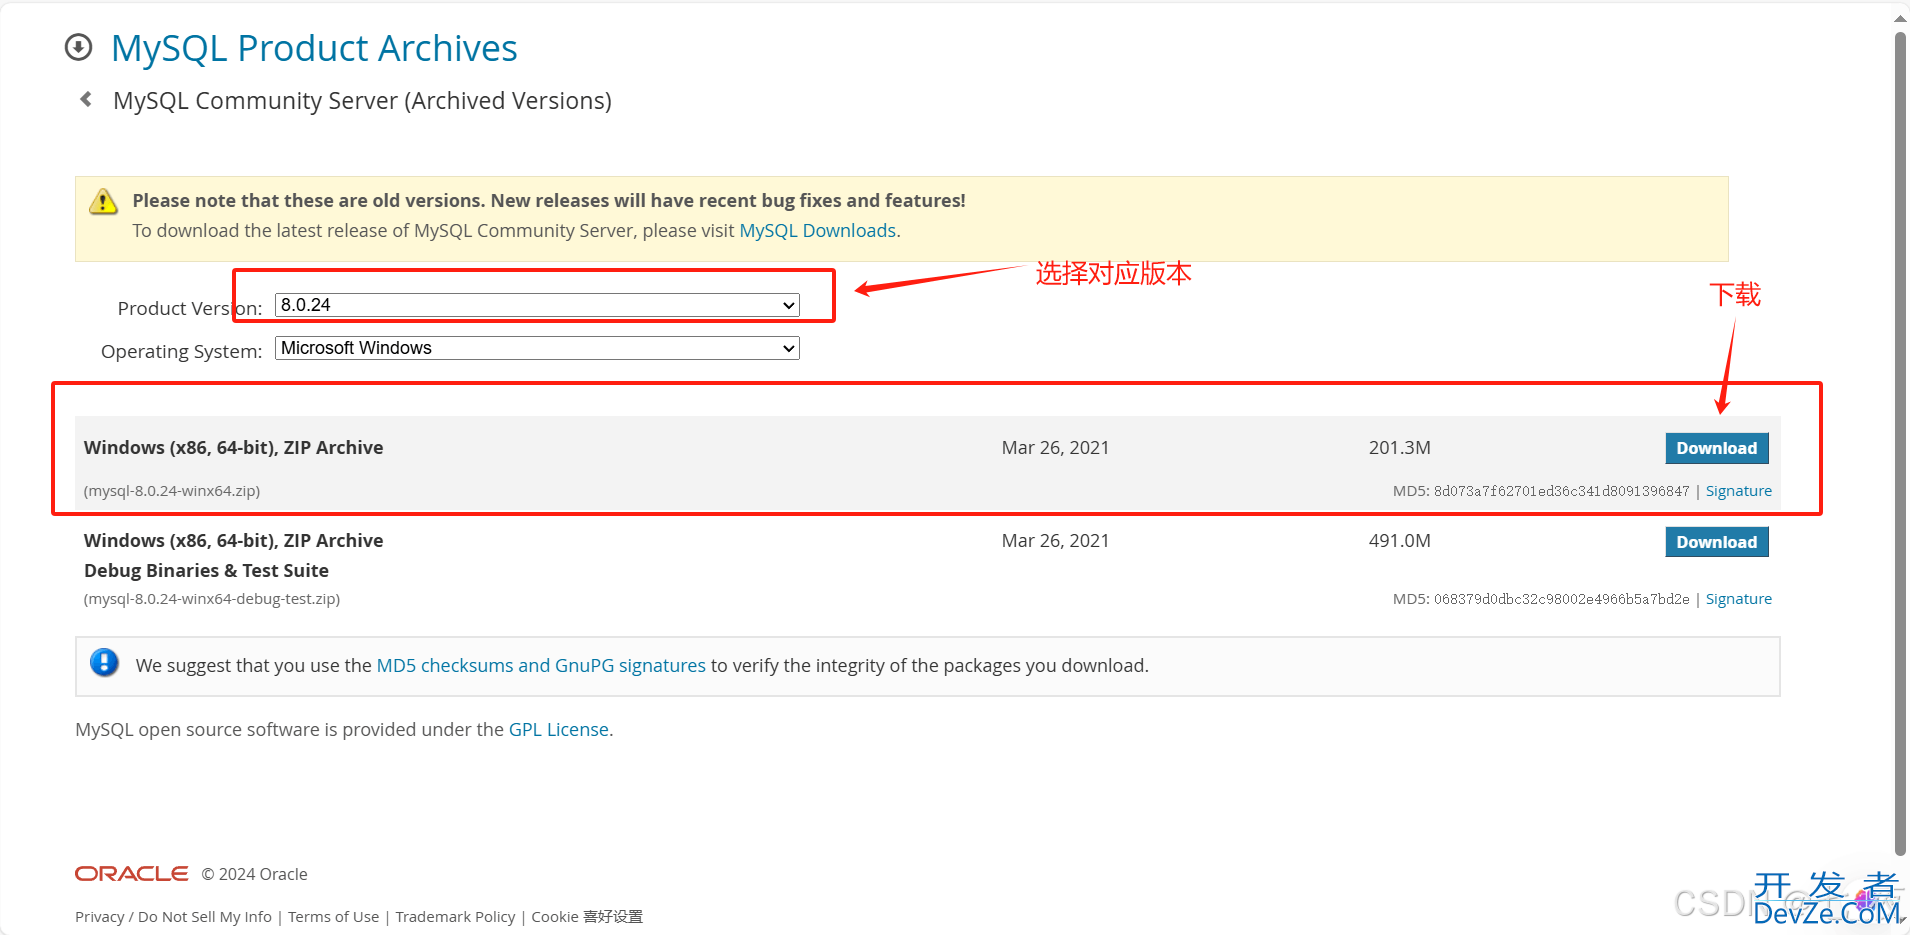Click the scrollbar up arrow
This screenshot has width=1910, height=935.
[1900, 17]
